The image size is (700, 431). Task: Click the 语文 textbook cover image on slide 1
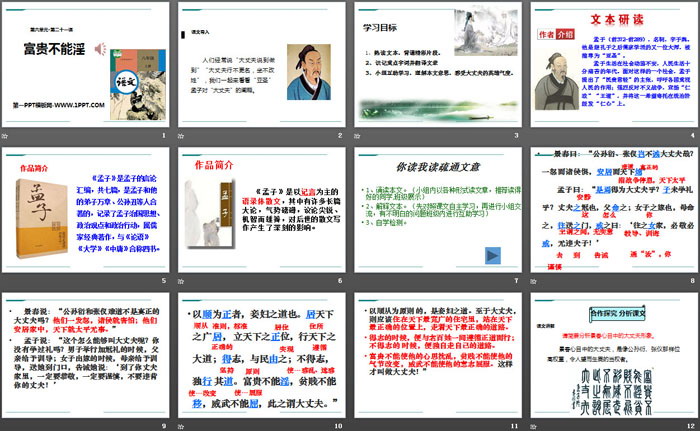(138, 84)
